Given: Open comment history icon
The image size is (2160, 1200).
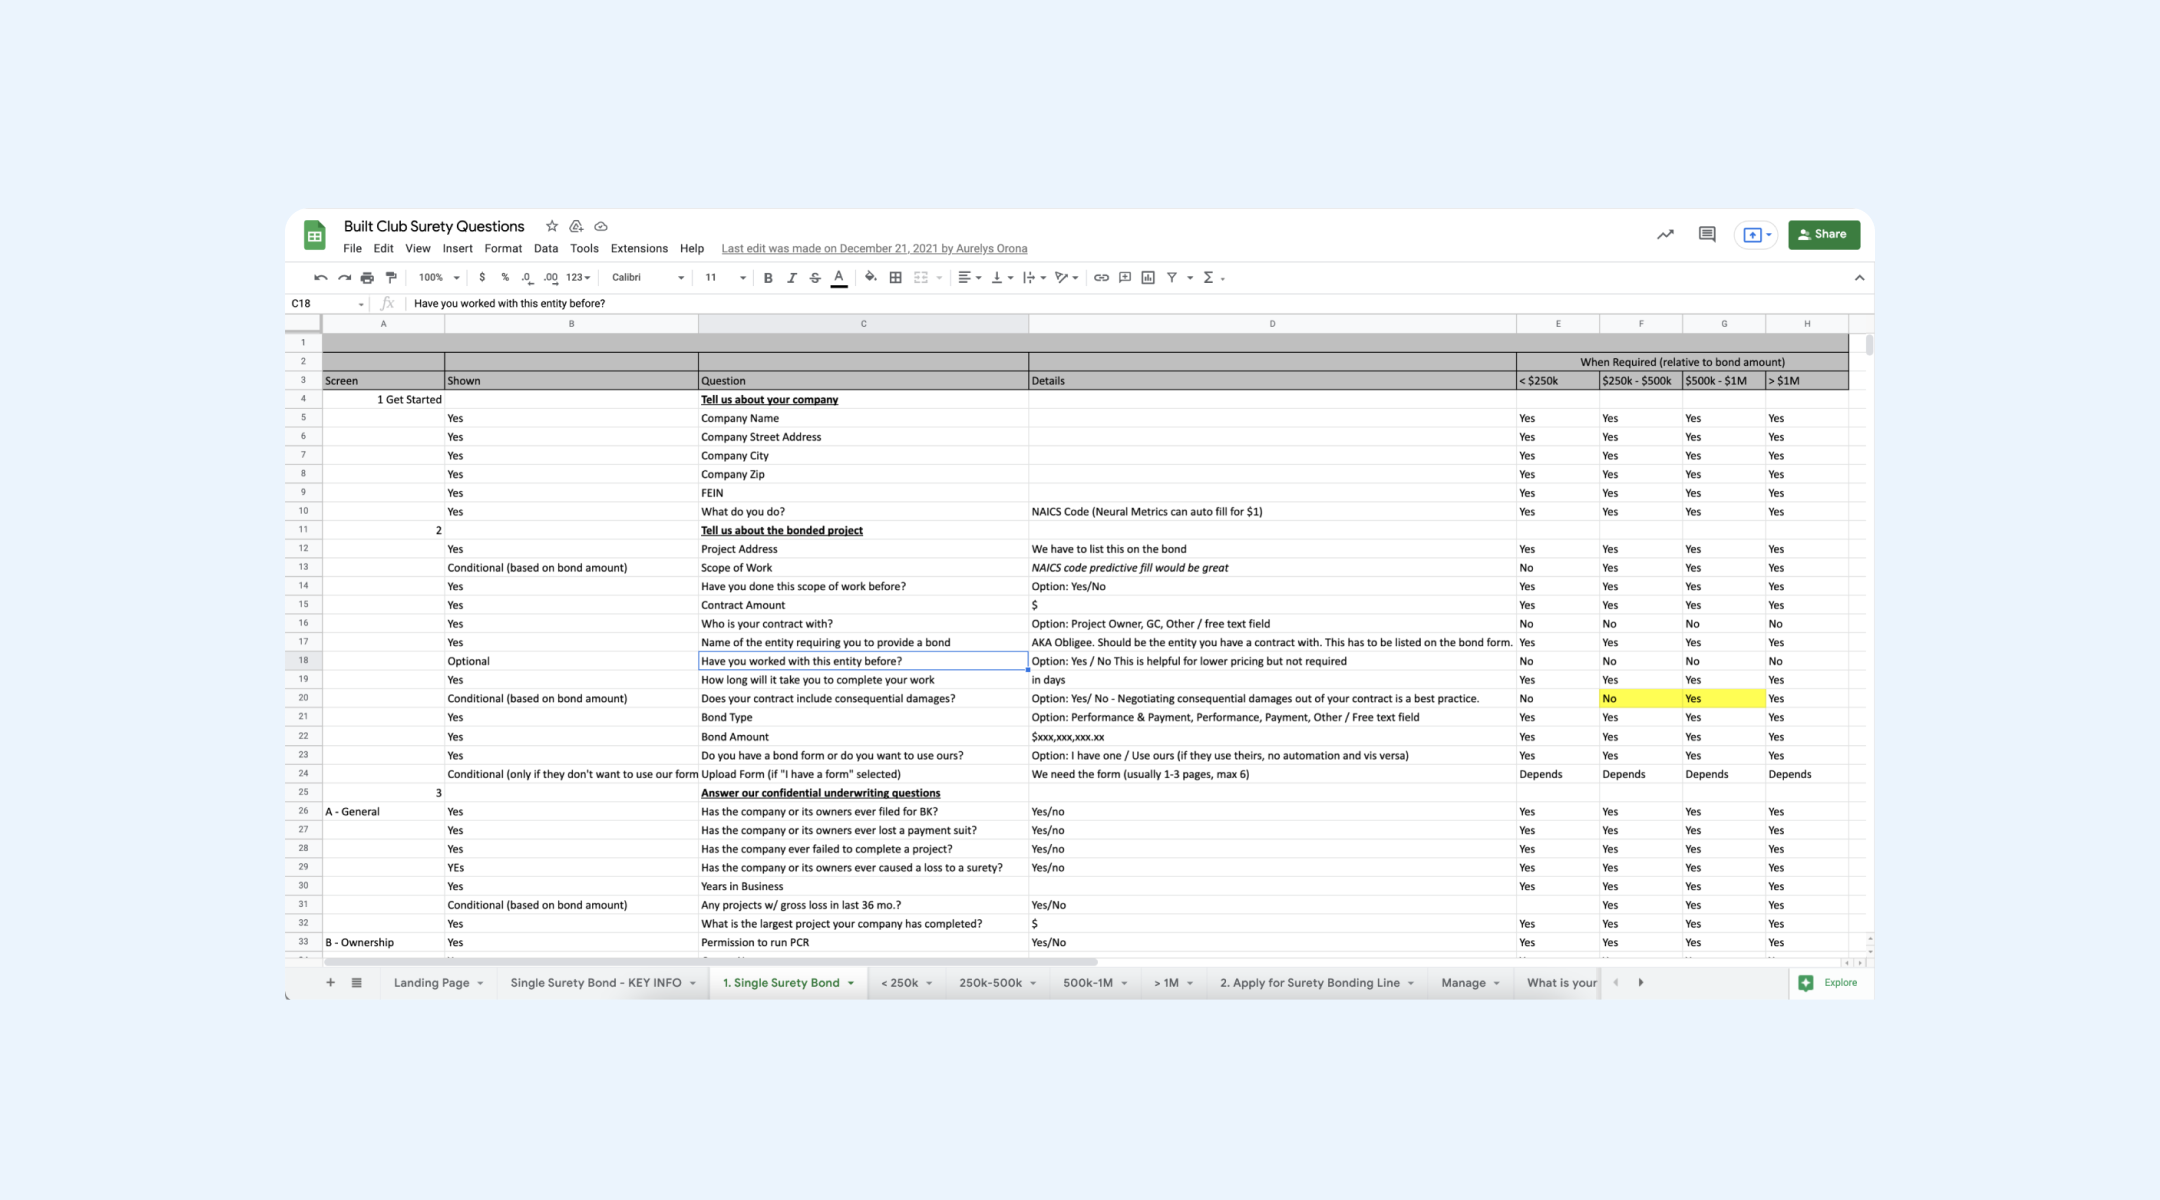Looking at the screenshot, I should point(1707,235).
